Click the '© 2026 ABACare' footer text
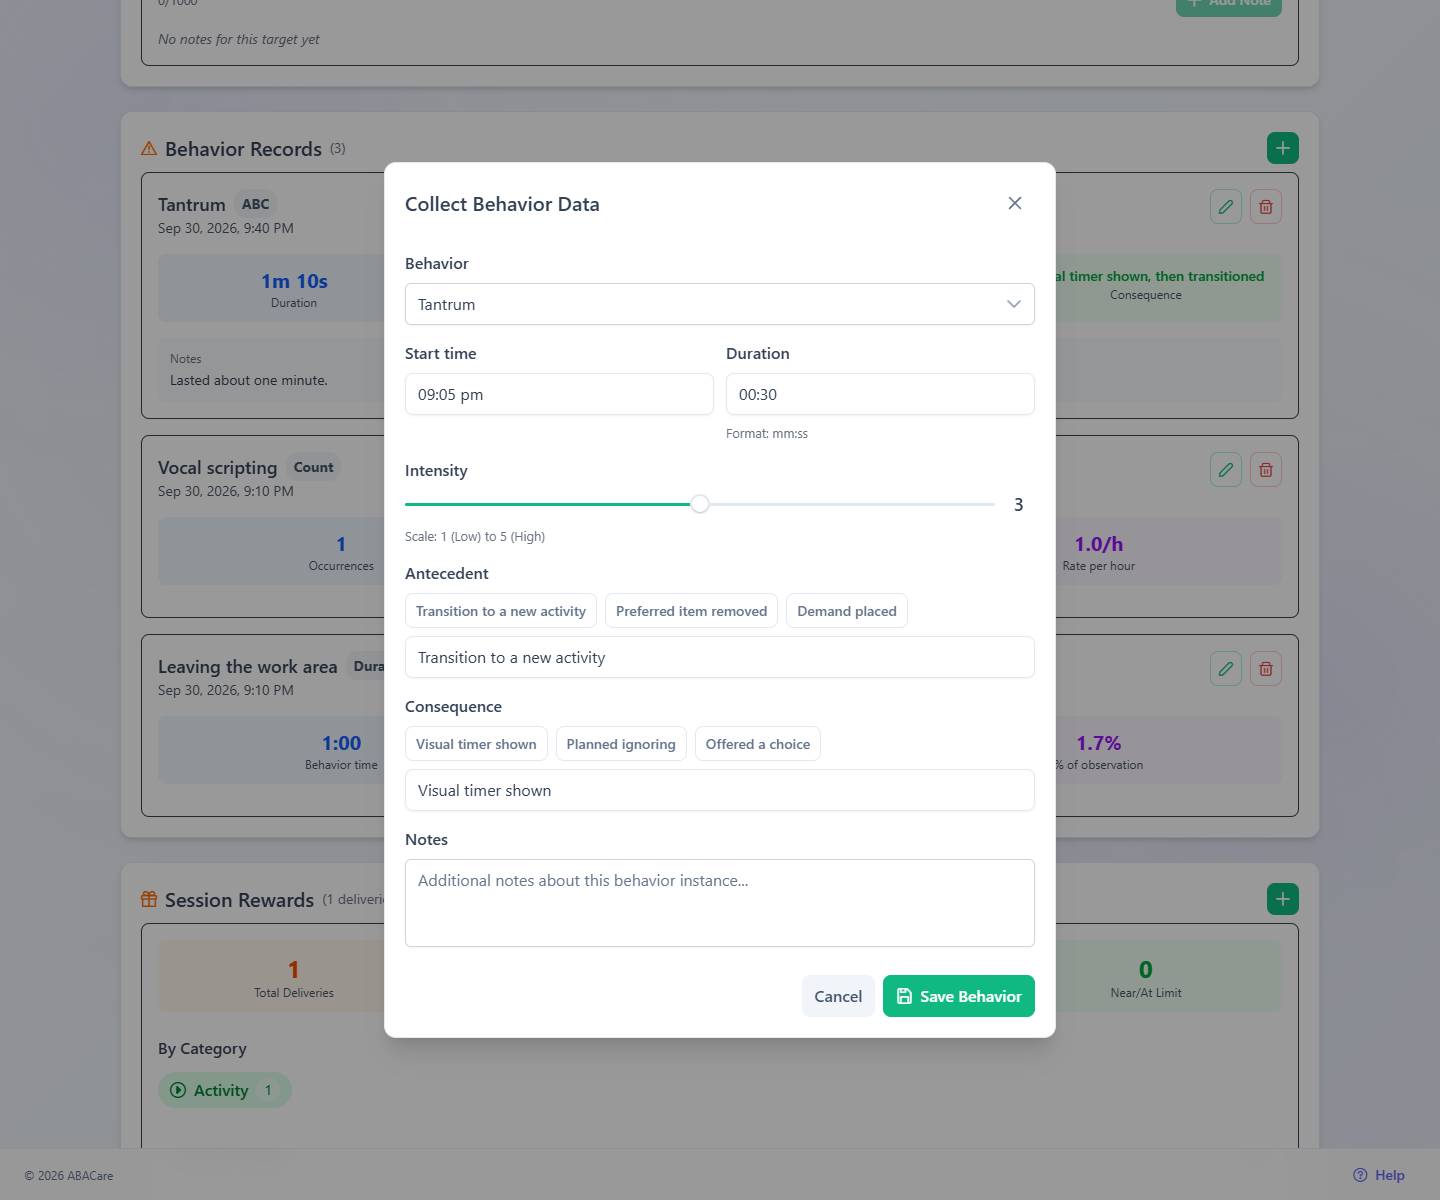Screen dimensions: 1440x1200 point(69,1176)
